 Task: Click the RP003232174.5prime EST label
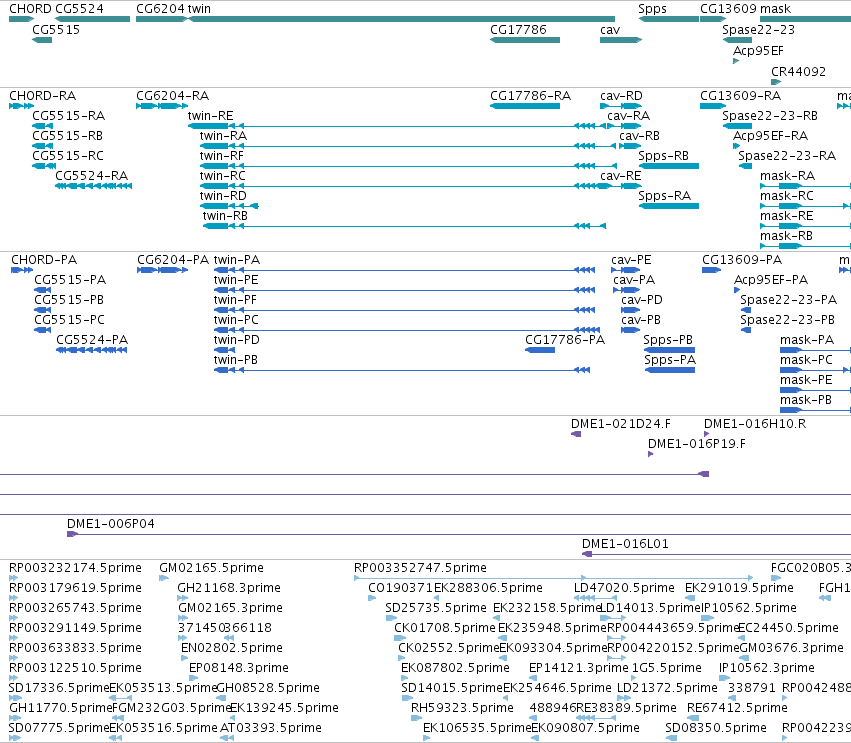[x=75, y=568]
